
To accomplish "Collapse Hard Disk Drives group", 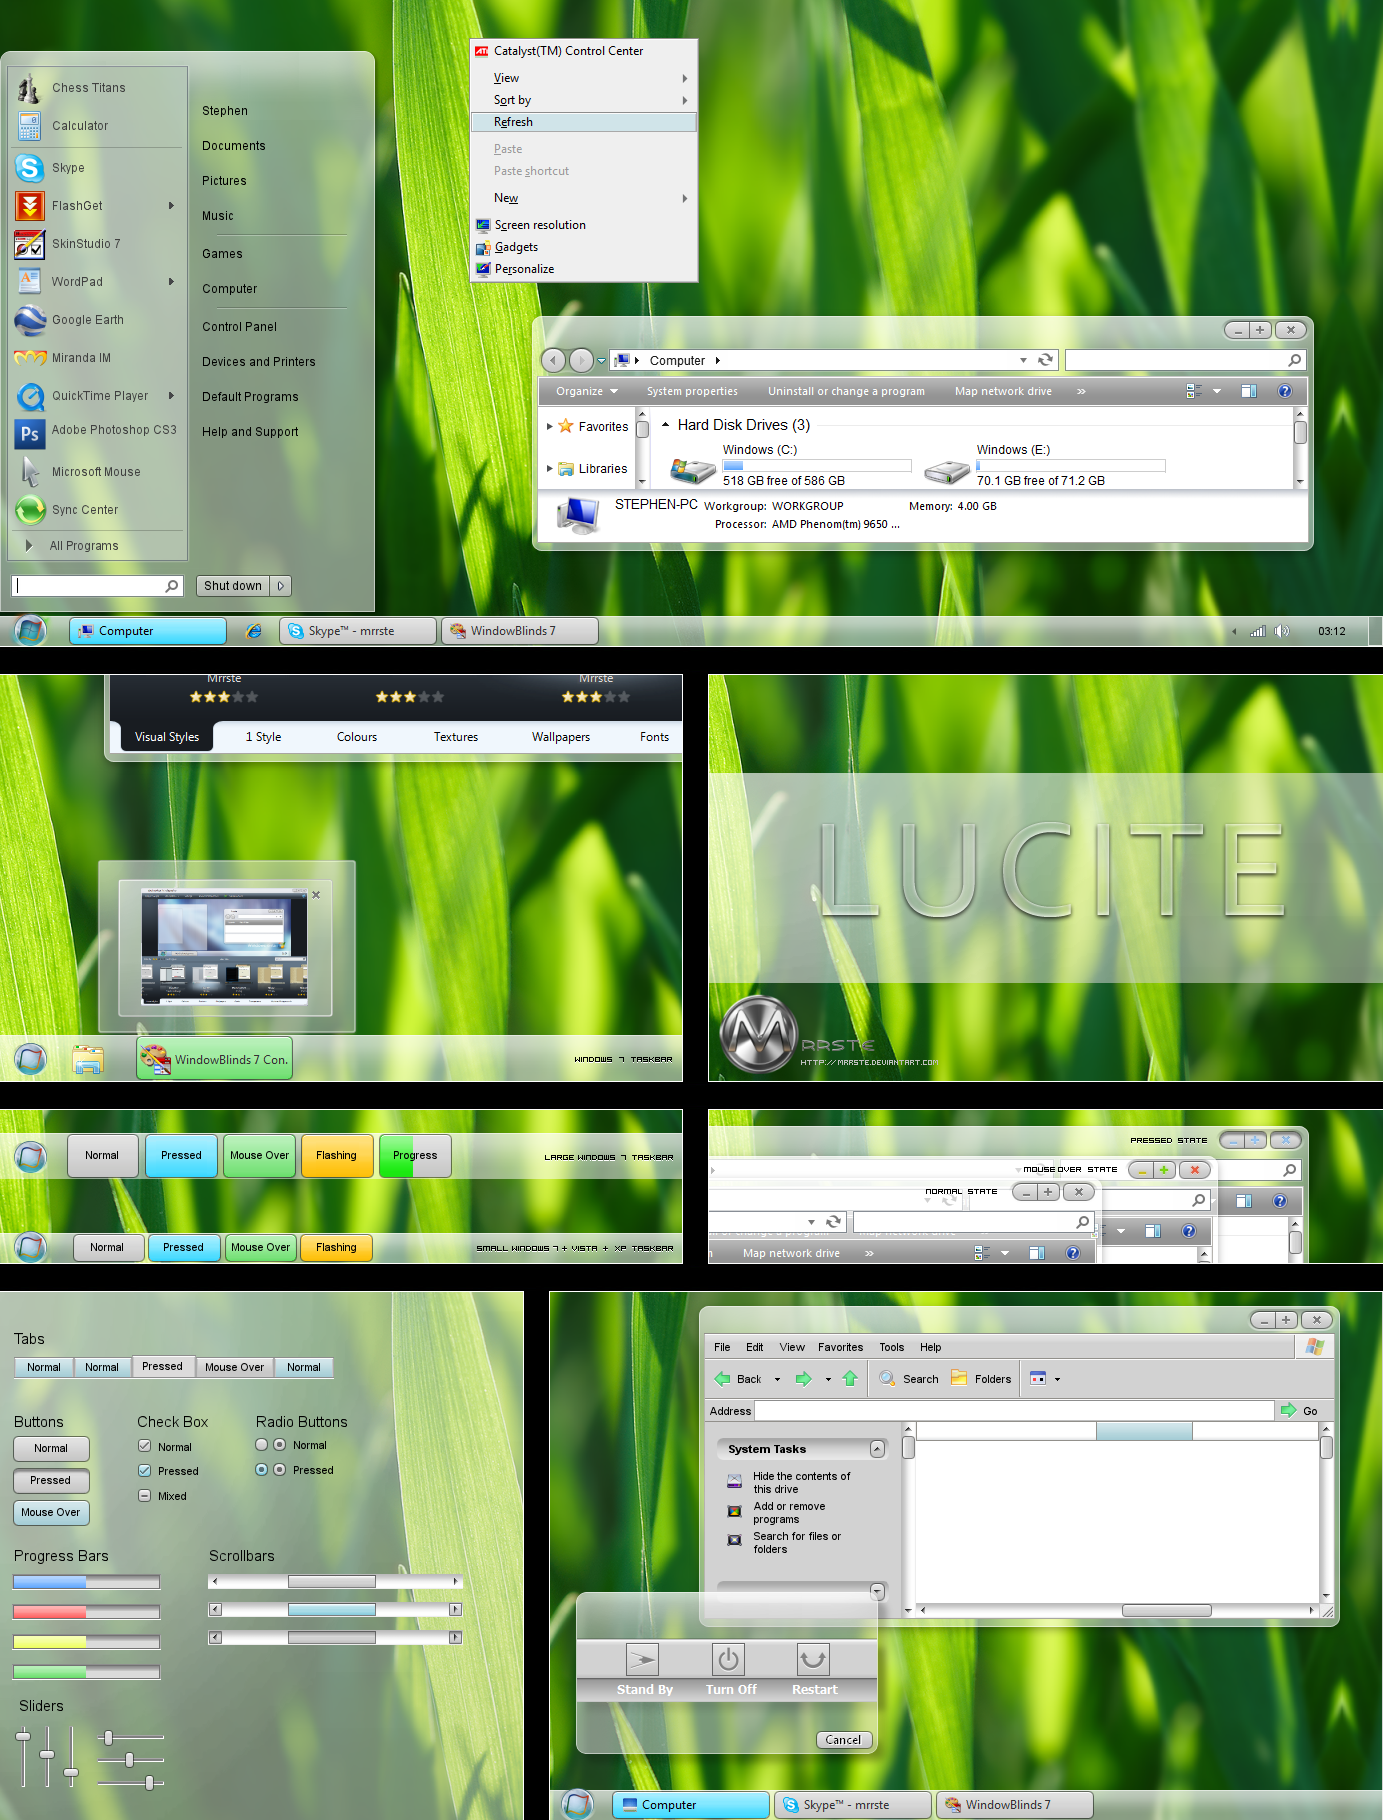I will coord(665,425).
